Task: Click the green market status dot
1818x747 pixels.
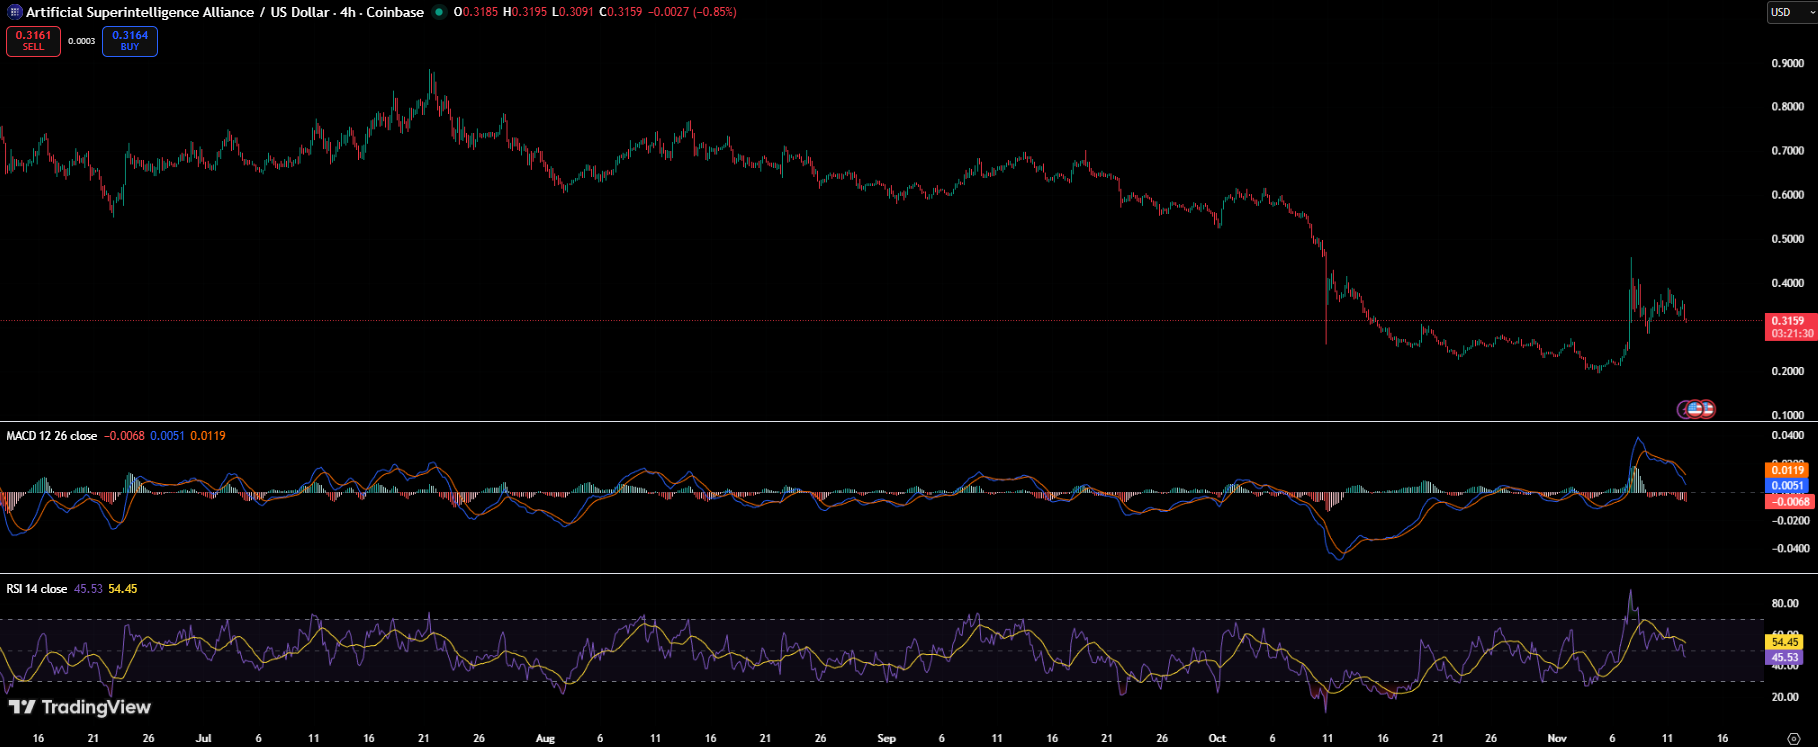Action: [439, 12]
